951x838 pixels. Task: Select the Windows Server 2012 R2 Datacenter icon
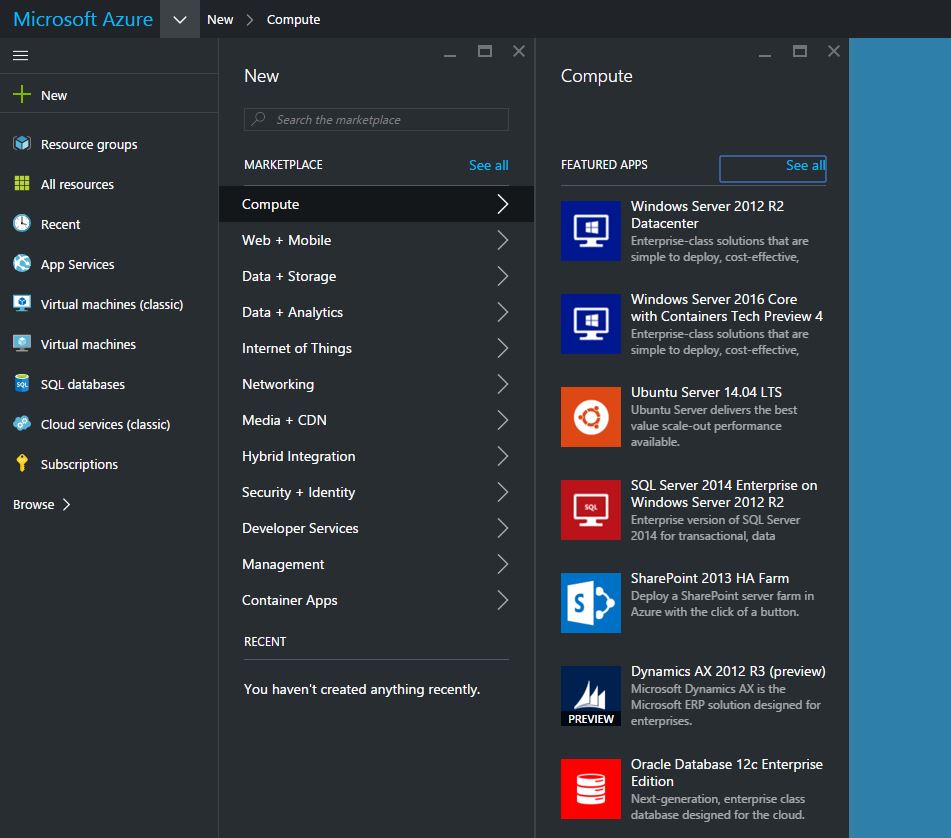click(x=590, y=231)
